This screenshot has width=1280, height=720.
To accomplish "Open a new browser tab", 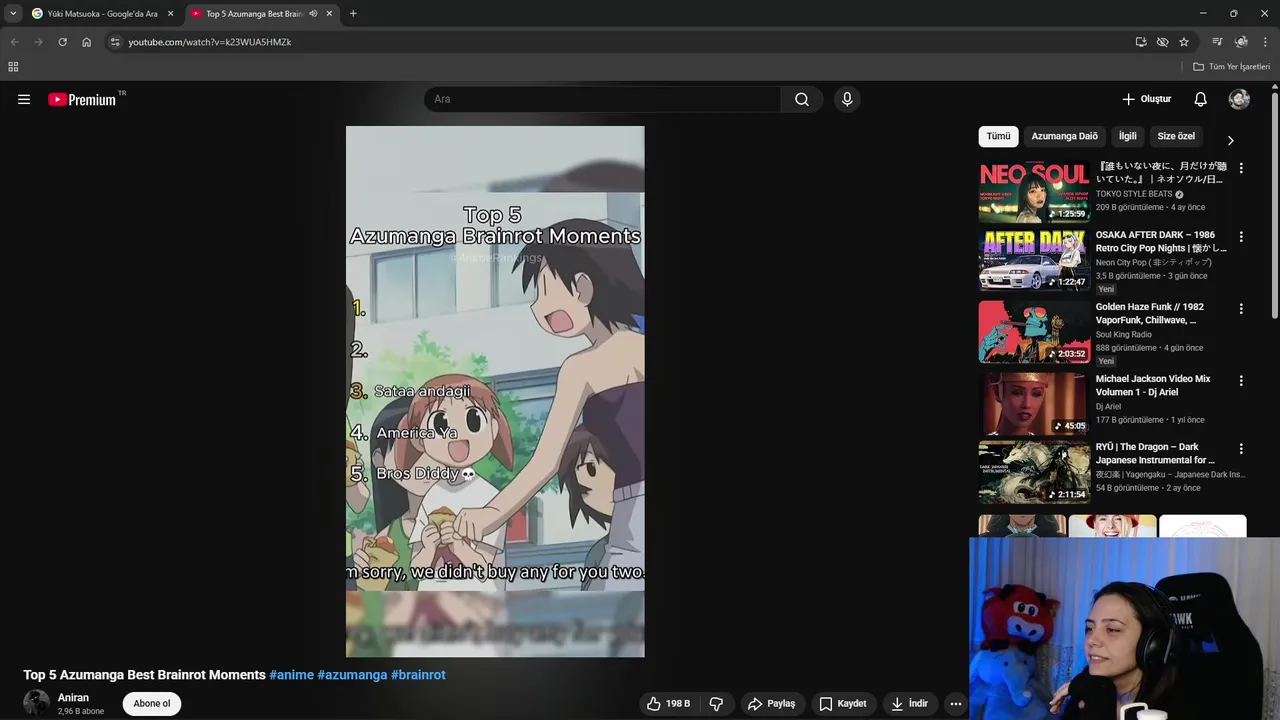I will (353, 14).
